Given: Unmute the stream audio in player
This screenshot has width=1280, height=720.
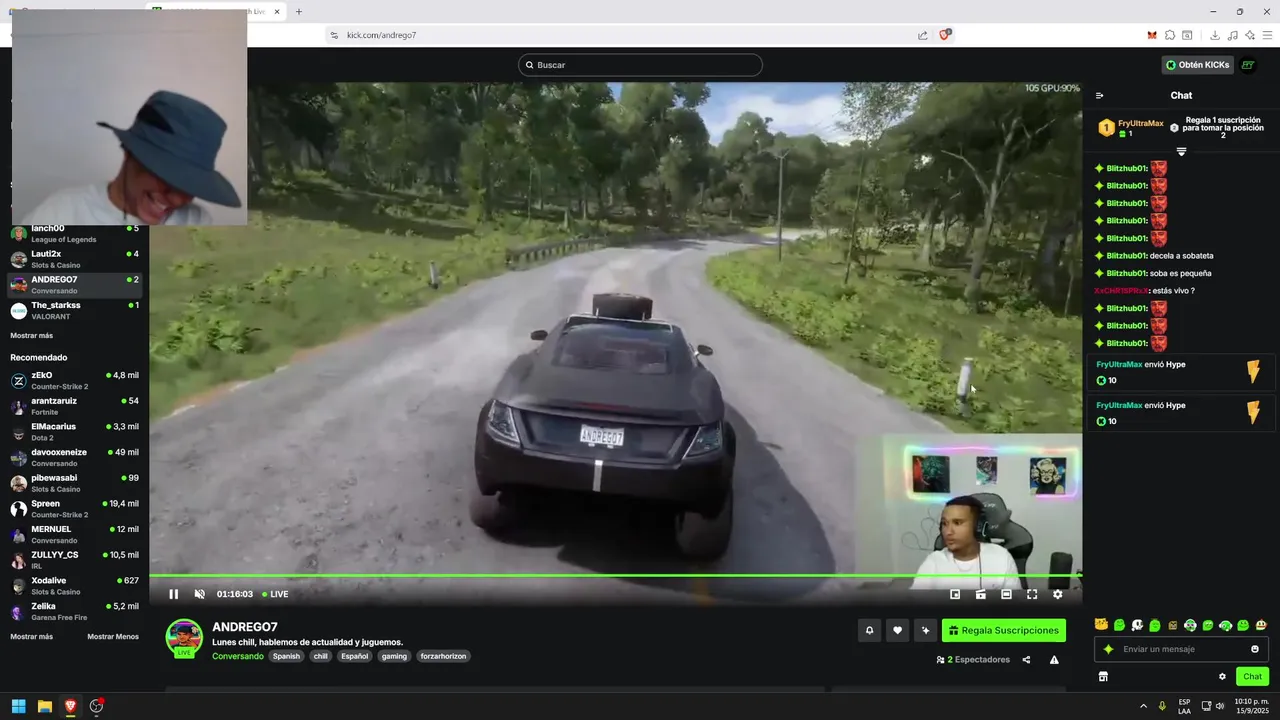Looking at the screenshot, I should (x=200, y=594).
